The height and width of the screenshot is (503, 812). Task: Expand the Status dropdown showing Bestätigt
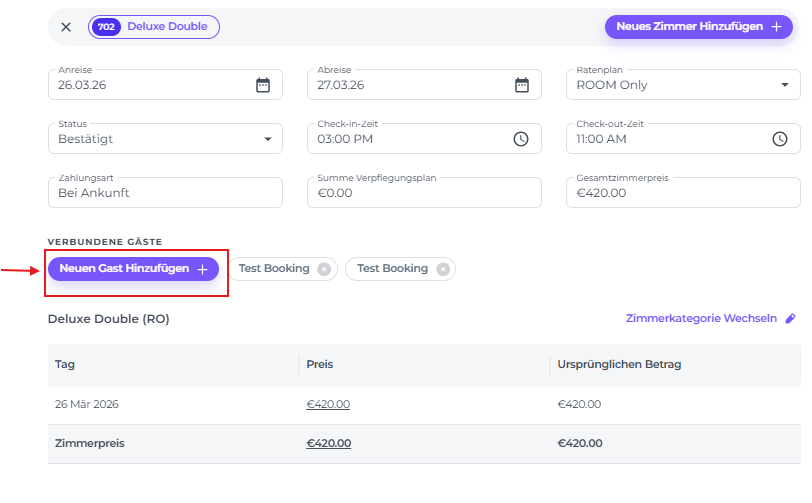coord(267,139)
